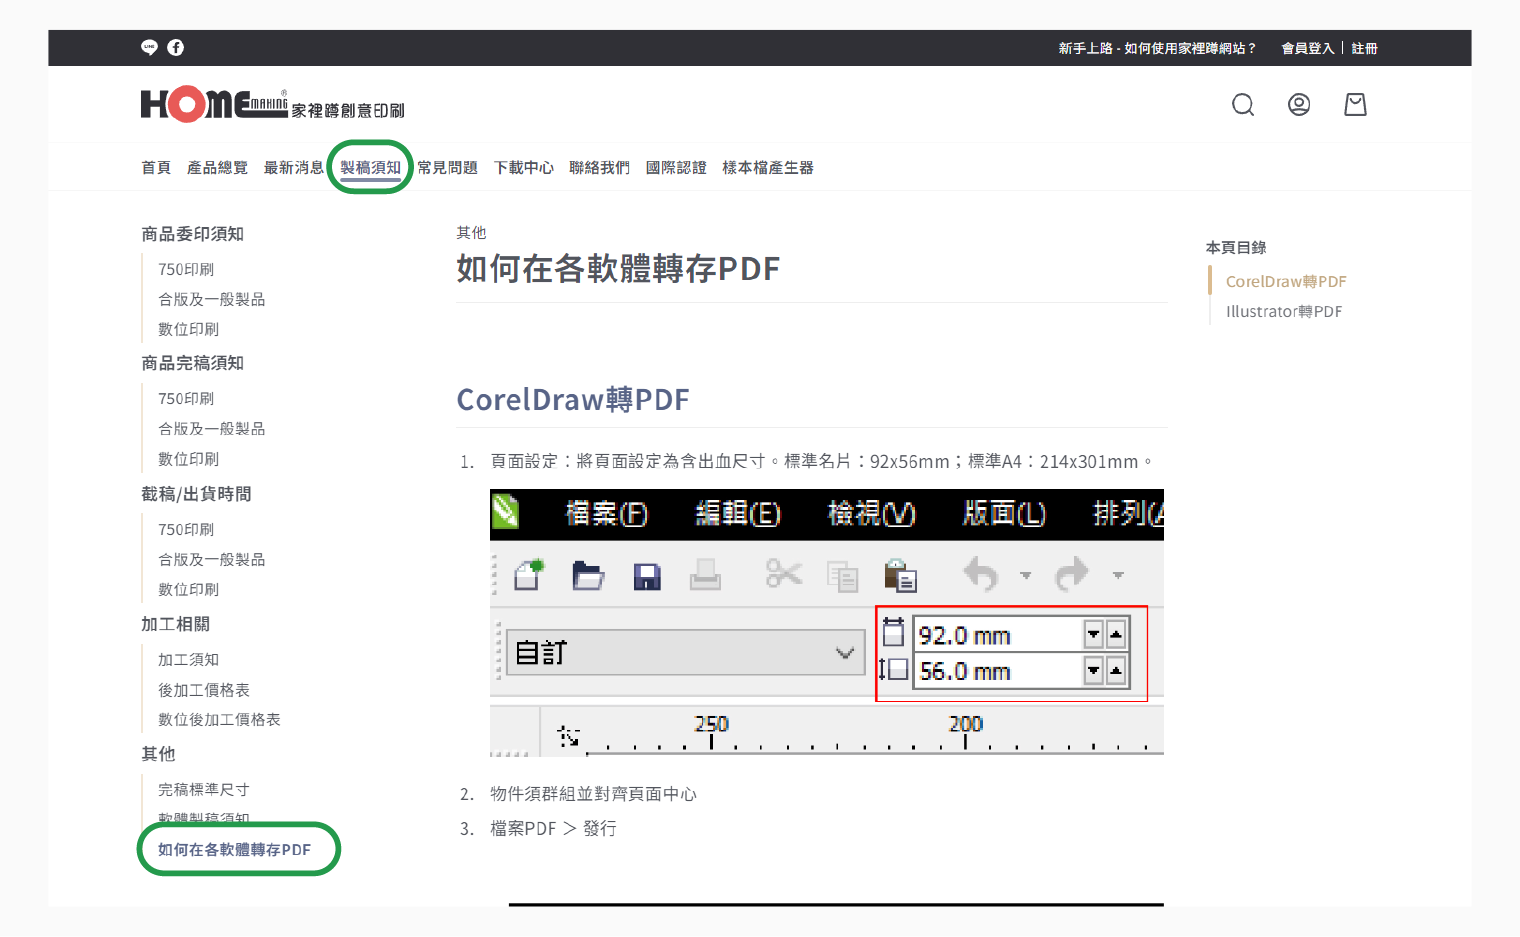This screenshot has width=1520, height=937.
Task: Open the 新手上路 website guide link
Action: (x=1156, y=48)
